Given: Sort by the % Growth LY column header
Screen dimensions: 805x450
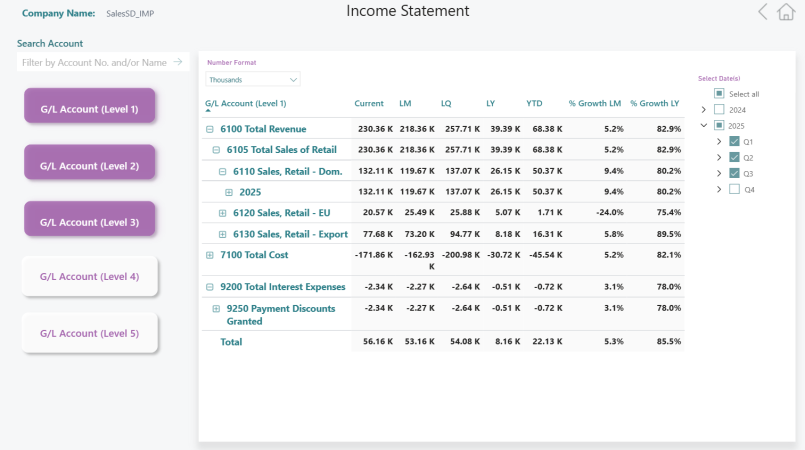Looking at the screenshot, I should (654, 103).
